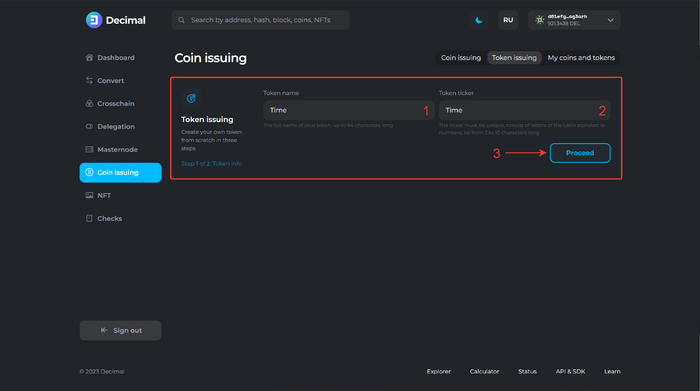Screen dimensions: 700x391
Task: Expand the wallet account dropdown chevron
Action: (x=610, y=20)
